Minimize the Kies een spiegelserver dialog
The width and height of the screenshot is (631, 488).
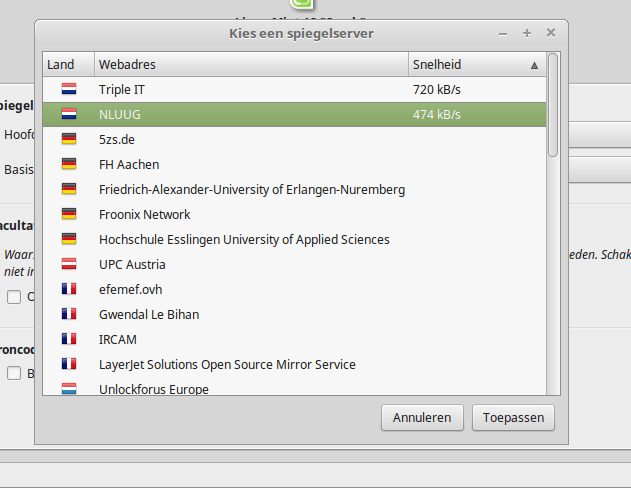point(503,34)
